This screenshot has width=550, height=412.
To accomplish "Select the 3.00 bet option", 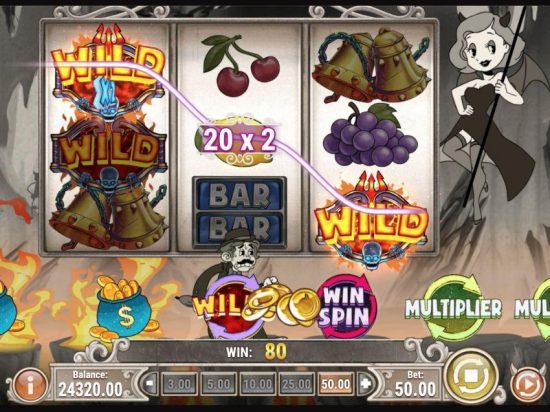I will coord(179,384).
